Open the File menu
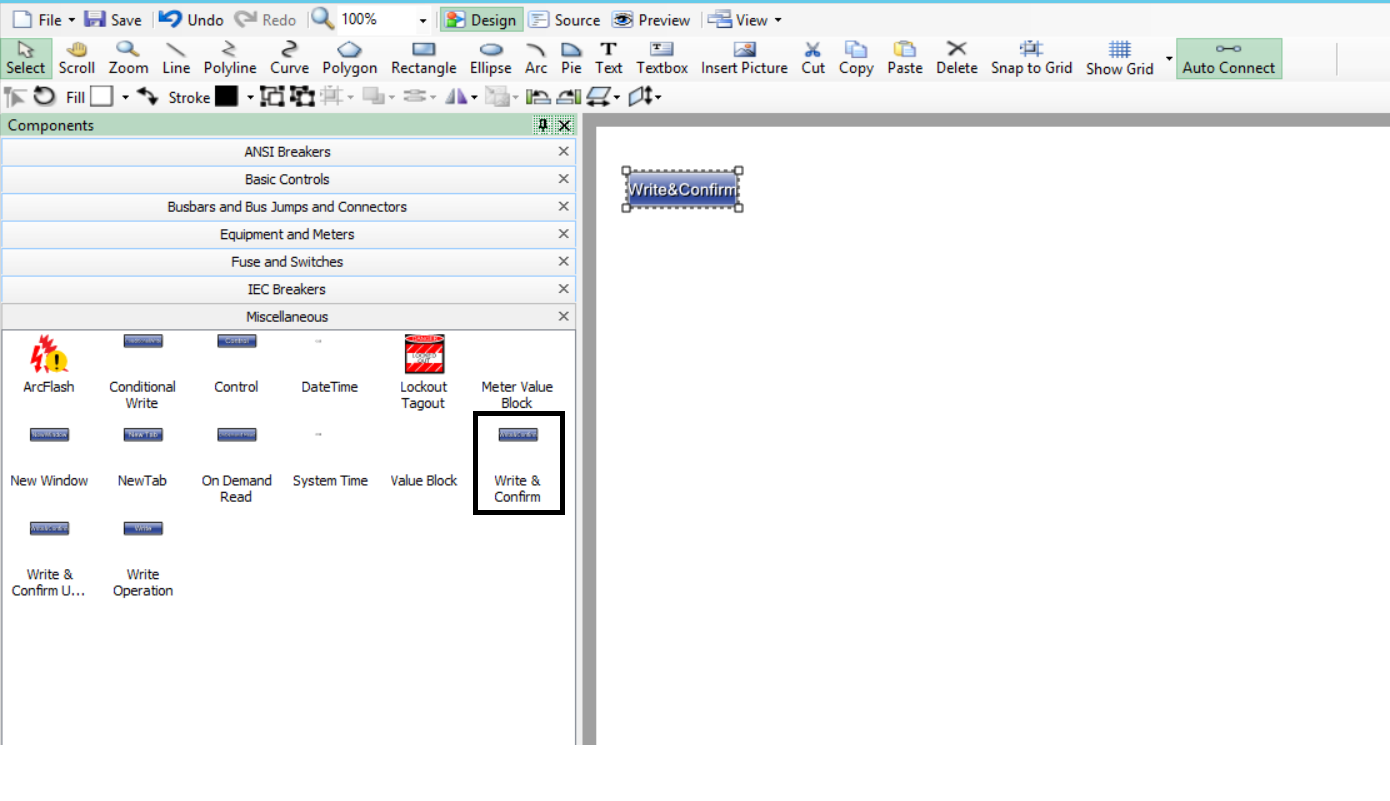Image resolution: width=1390 pixels, height=801 pixels. tap(42, 20)
